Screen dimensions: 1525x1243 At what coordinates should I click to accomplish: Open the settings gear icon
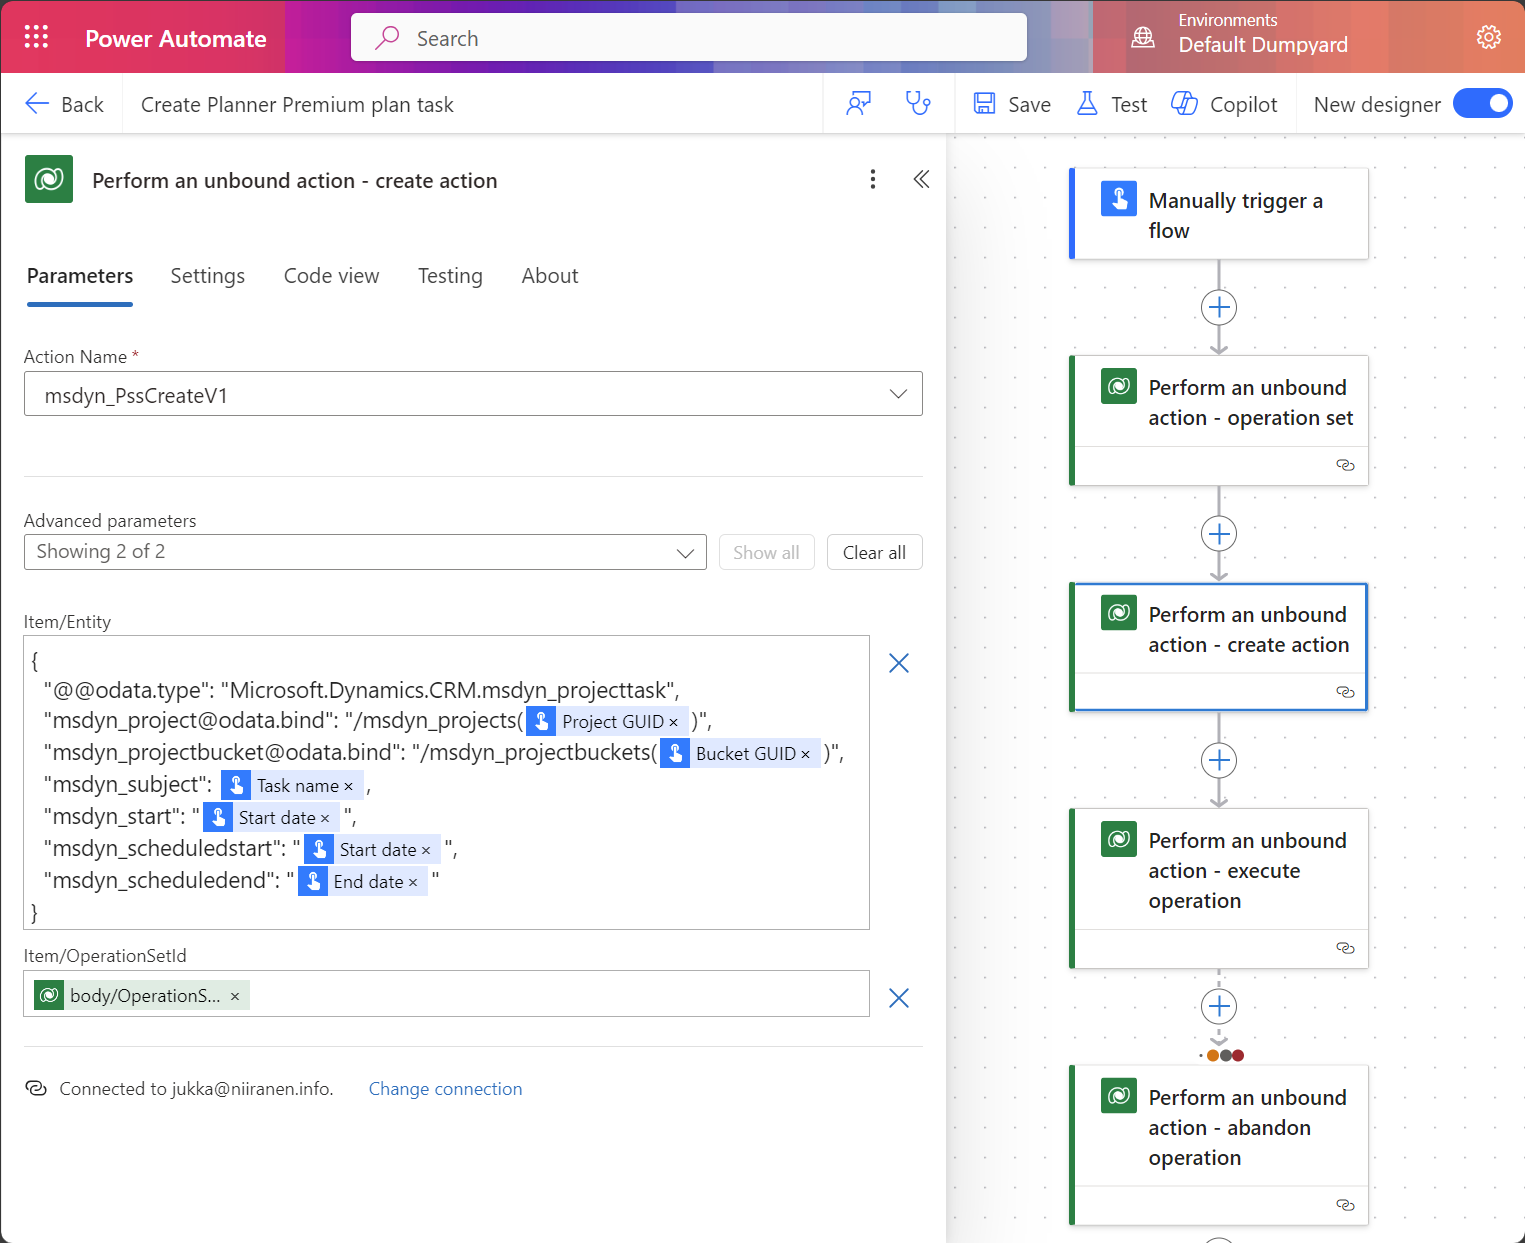[1488, 38]
